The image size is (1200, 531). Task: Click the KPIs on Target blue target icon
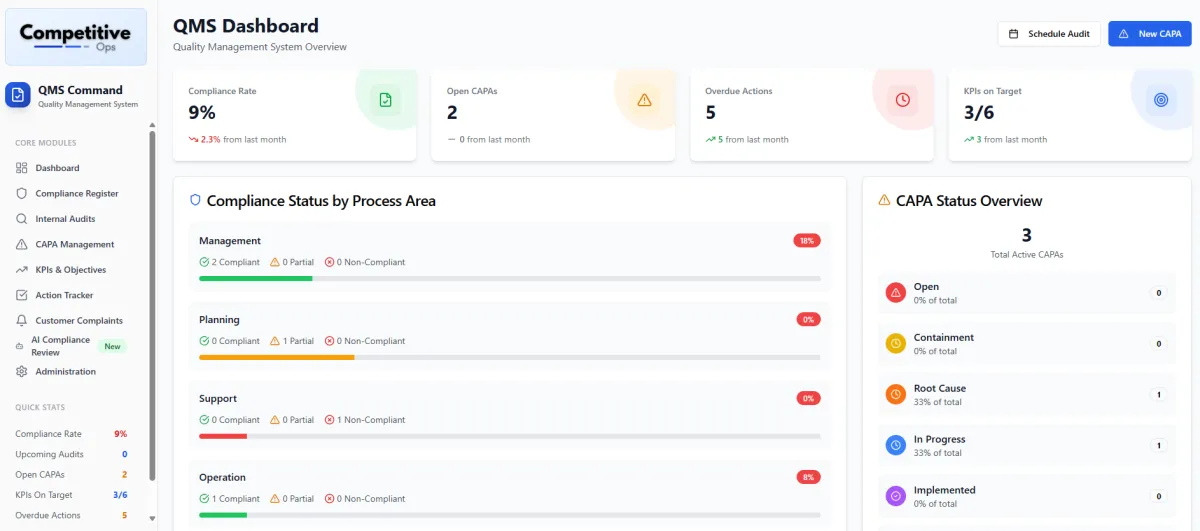coord(1161,99)
